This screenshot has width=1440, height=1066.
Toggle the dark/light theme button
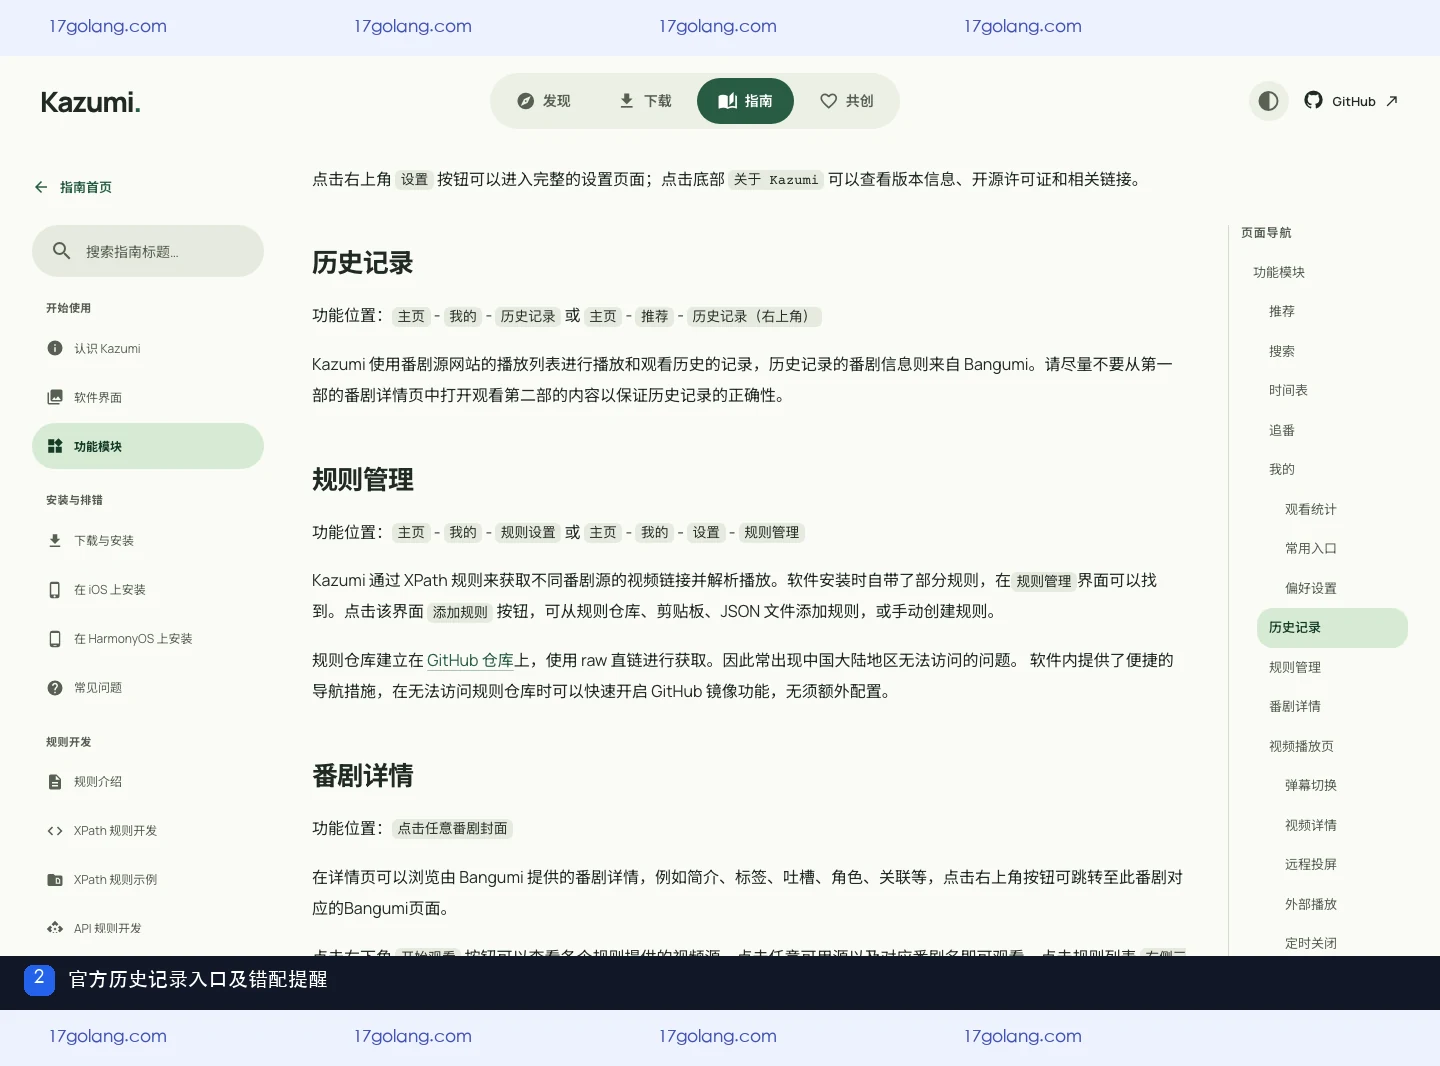pyautogui.click(x=1268, y=101)
